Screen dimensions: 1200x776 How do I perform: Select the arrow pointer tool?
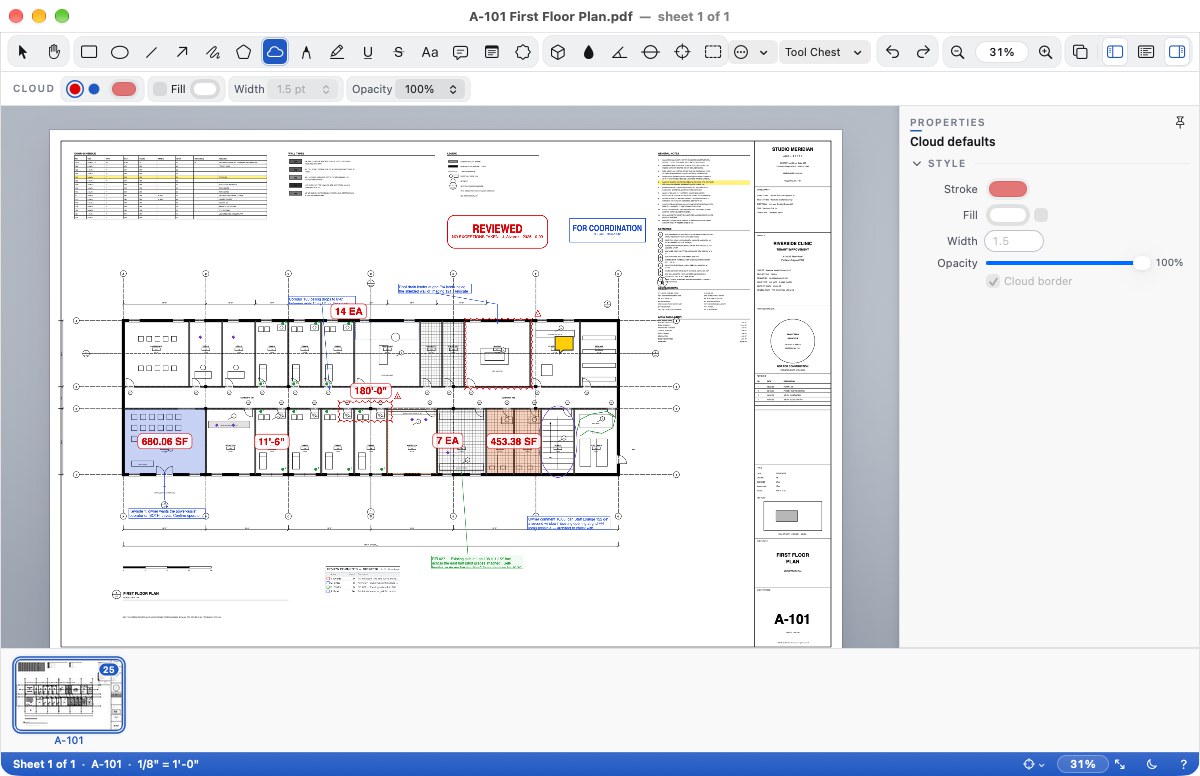pos(24,52)
